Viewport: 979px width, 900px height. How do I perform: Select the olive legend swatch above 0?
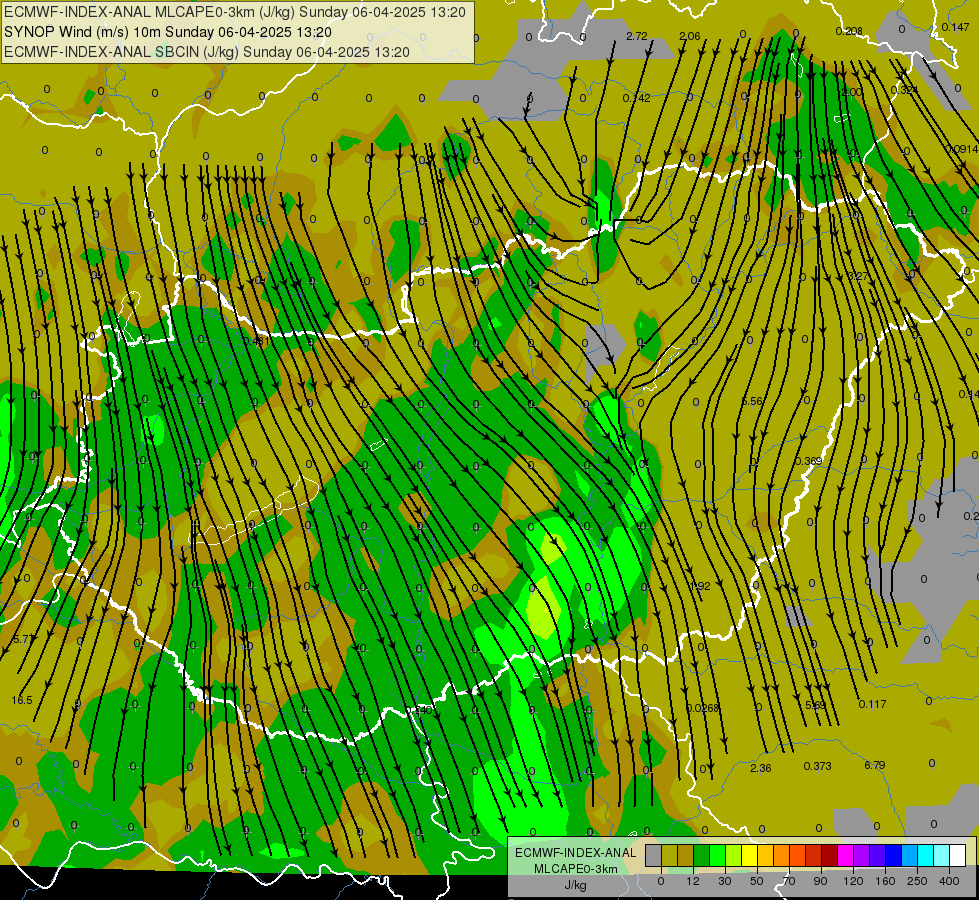[x=670, y=855]
